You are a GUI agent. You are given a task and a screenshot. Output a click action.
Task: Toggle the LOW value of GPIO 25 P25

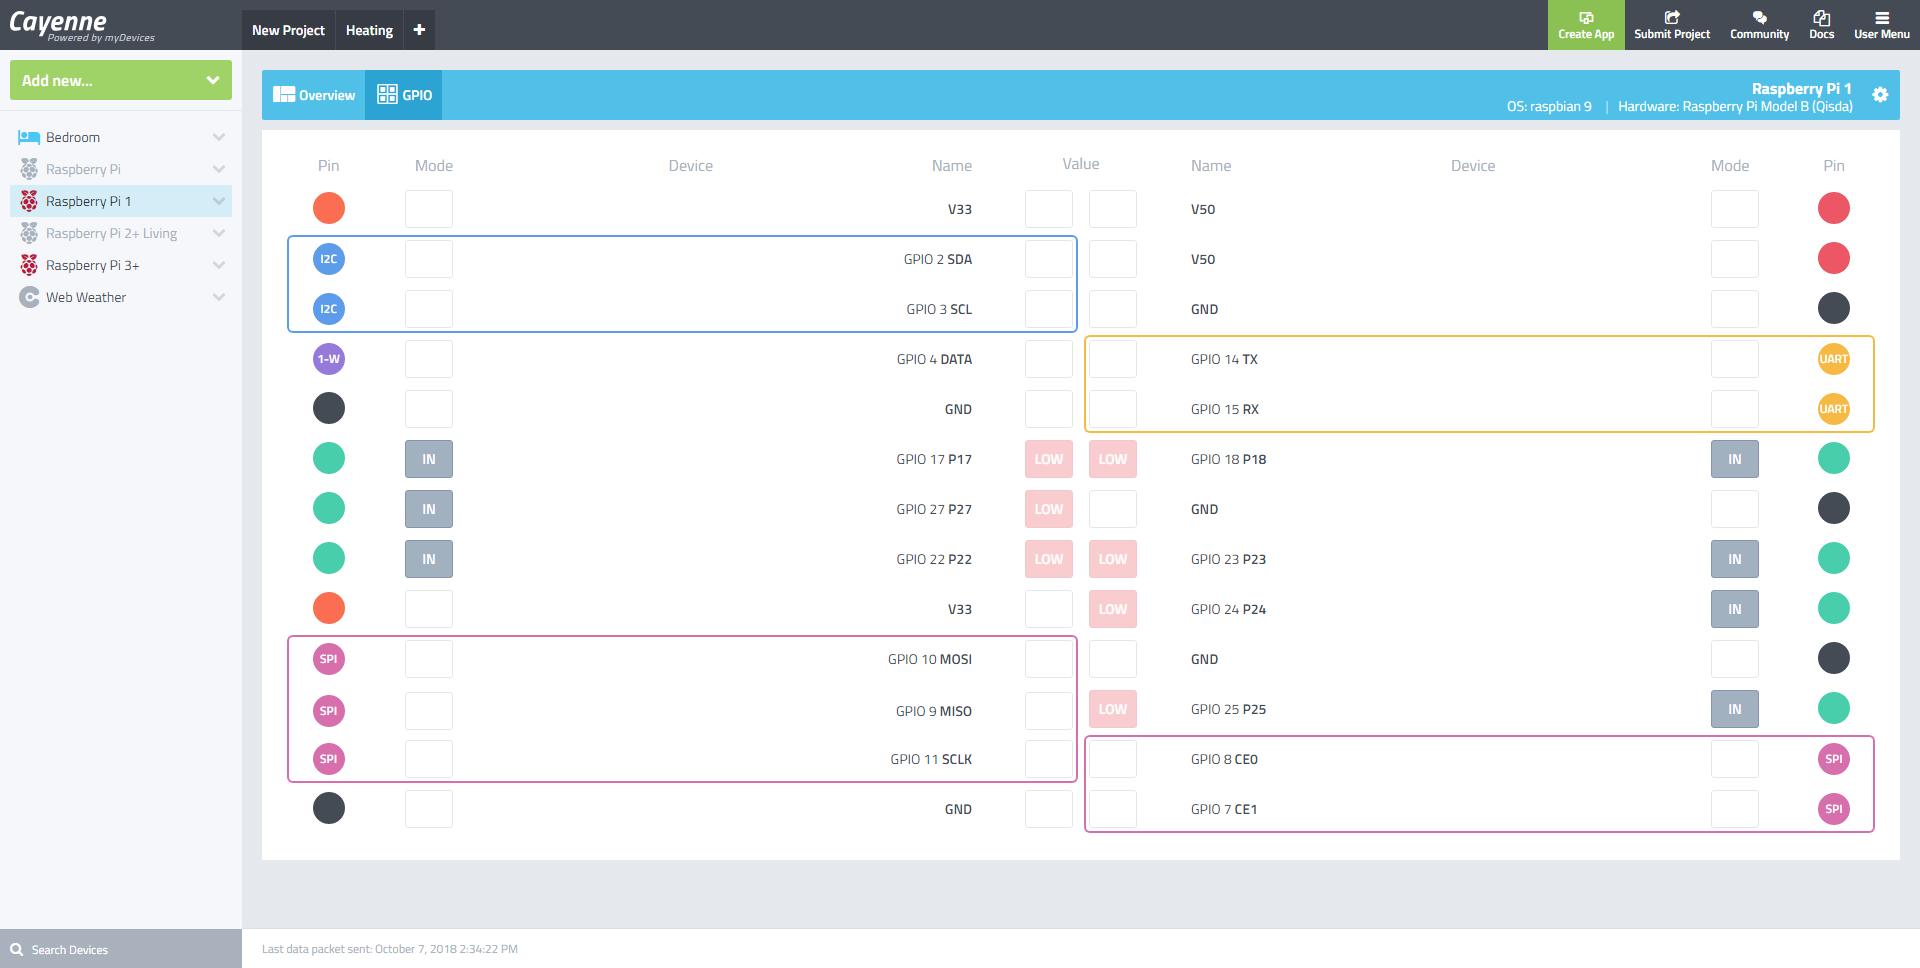pos(1113,709)
